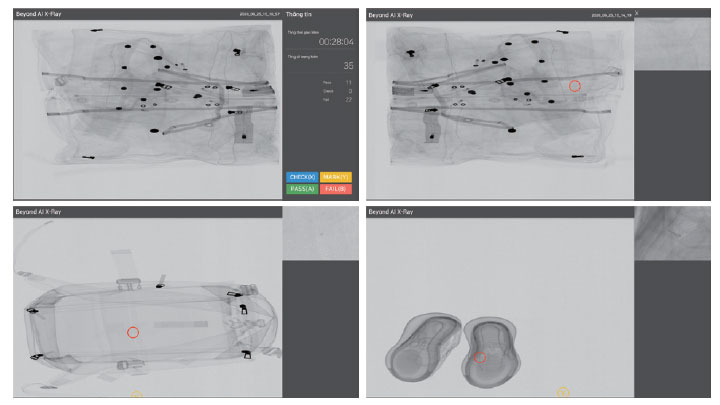720x405 pixels.
Task: Close the zoom panel with the X
Action: pyautogui.click(x=637, y=14)
